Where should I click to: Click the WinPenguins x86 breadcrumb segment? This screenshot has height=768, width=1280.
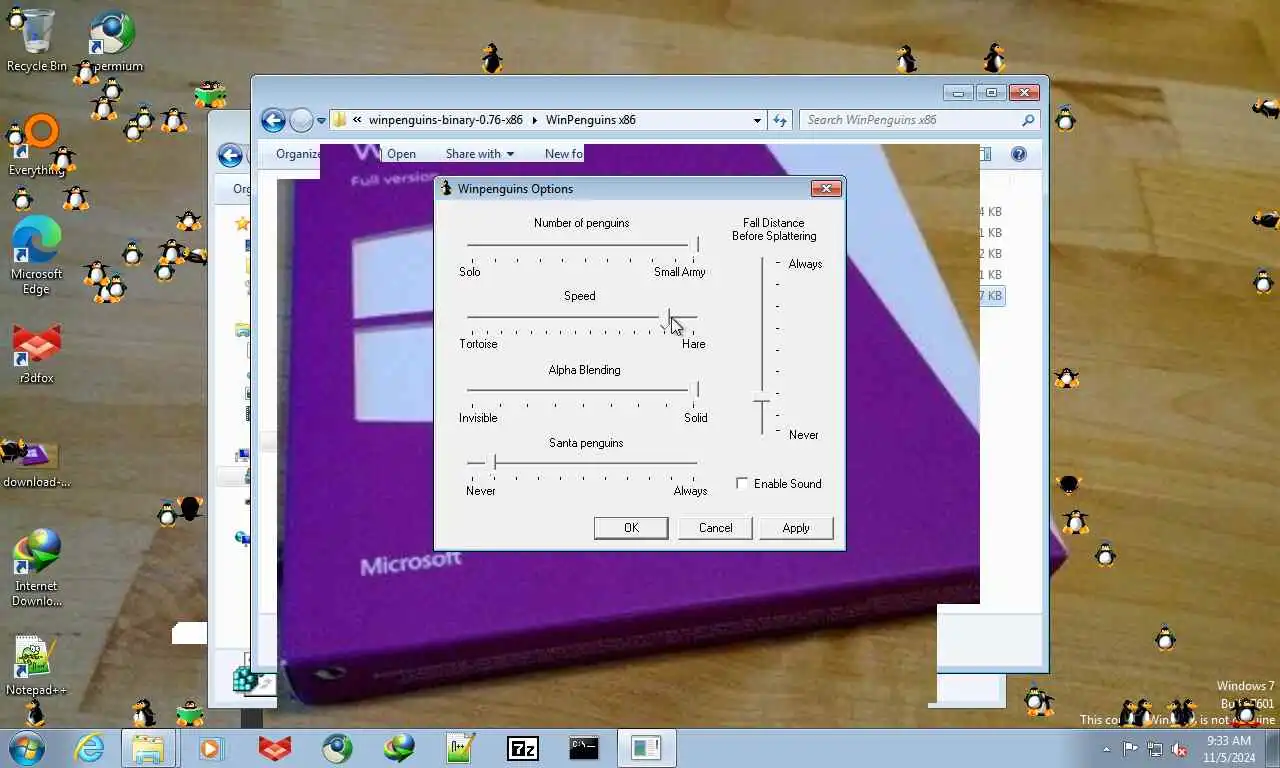pyautogui.click(x=591, y=120)
